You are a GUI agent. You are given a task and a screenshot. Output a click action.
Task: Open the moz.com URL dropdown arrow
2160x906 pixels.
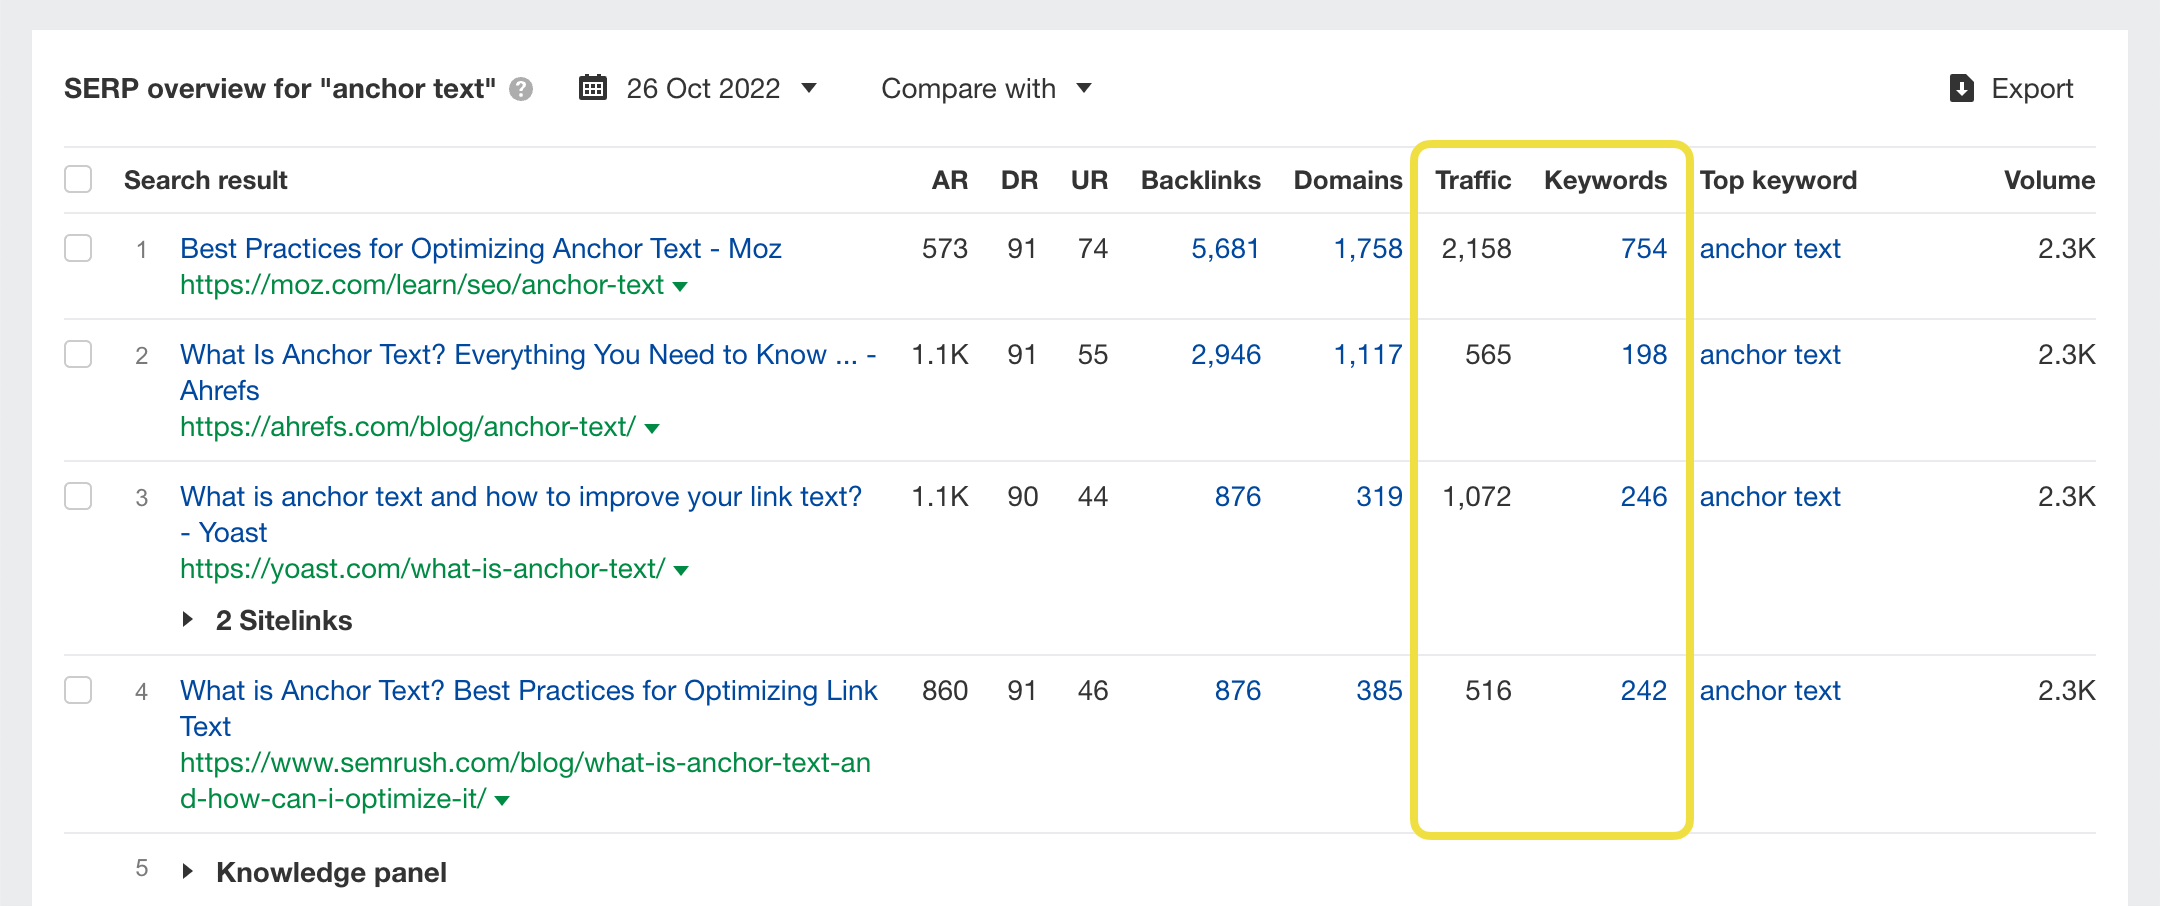point(681,287)
